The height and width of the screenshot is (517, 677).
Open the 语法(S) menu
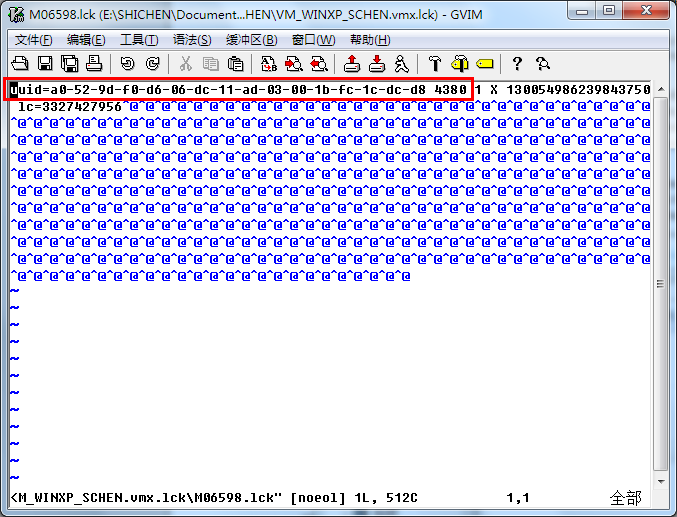[x=192, y=40]
